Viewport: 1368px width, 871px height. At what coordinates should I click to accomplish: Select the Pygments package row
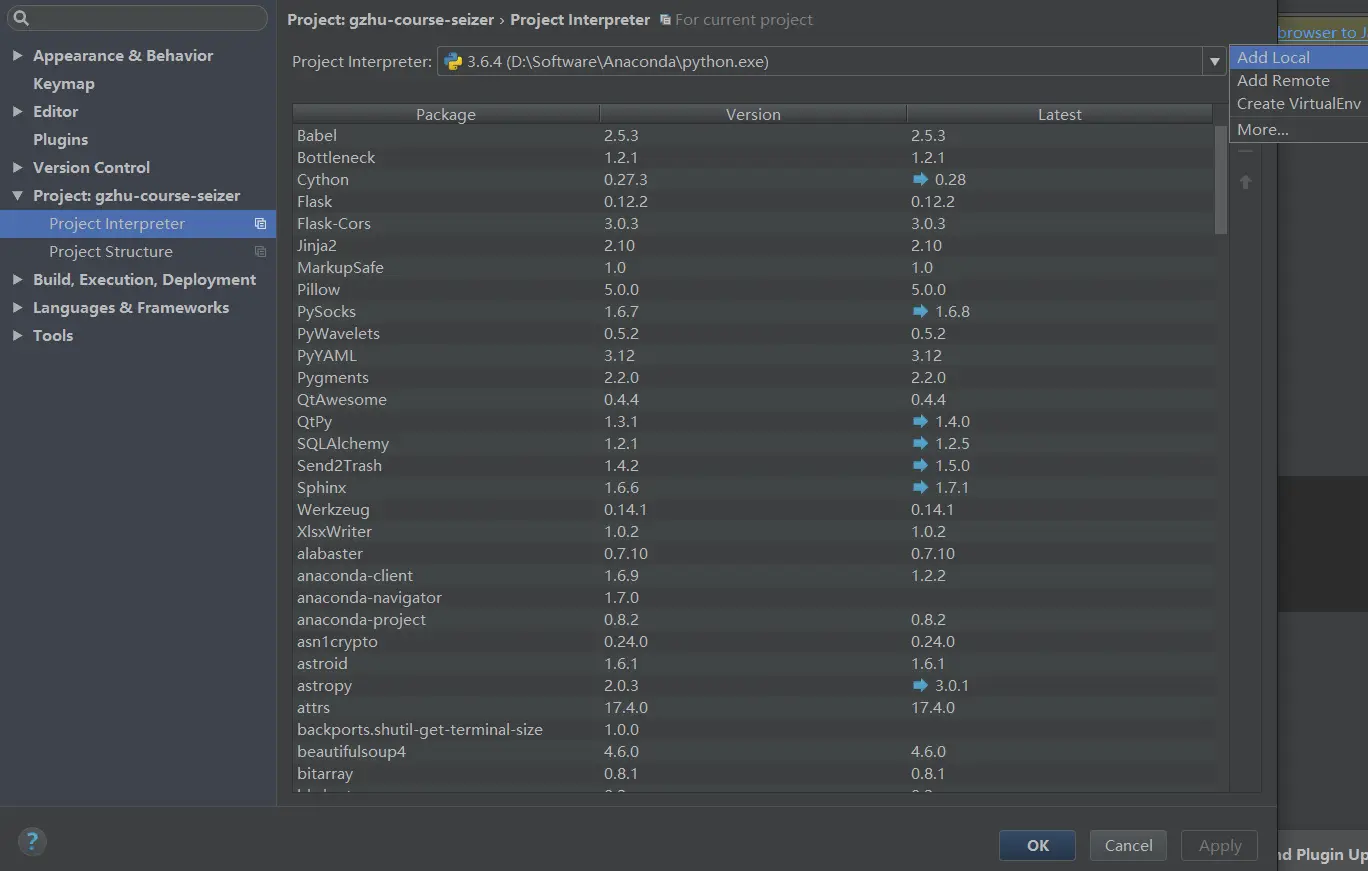point(754,378)
